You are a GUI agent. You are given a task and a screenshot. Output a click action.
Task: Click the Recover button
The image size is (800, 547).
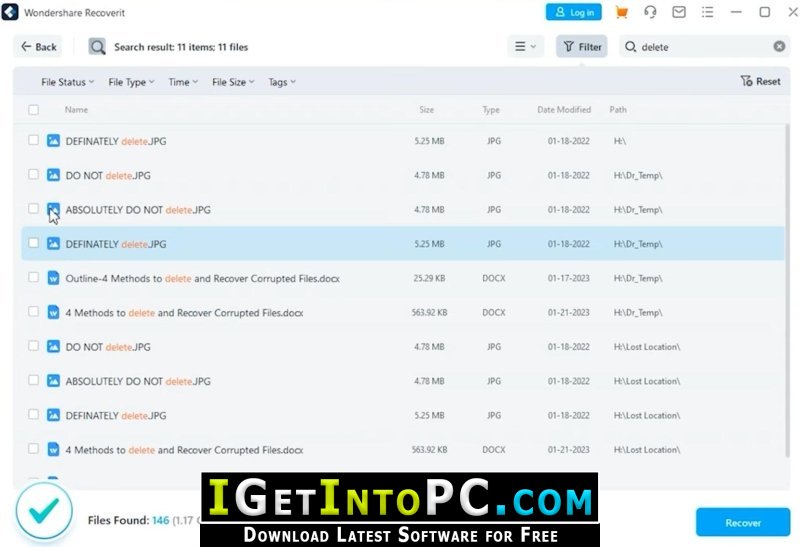click(743, 523)
